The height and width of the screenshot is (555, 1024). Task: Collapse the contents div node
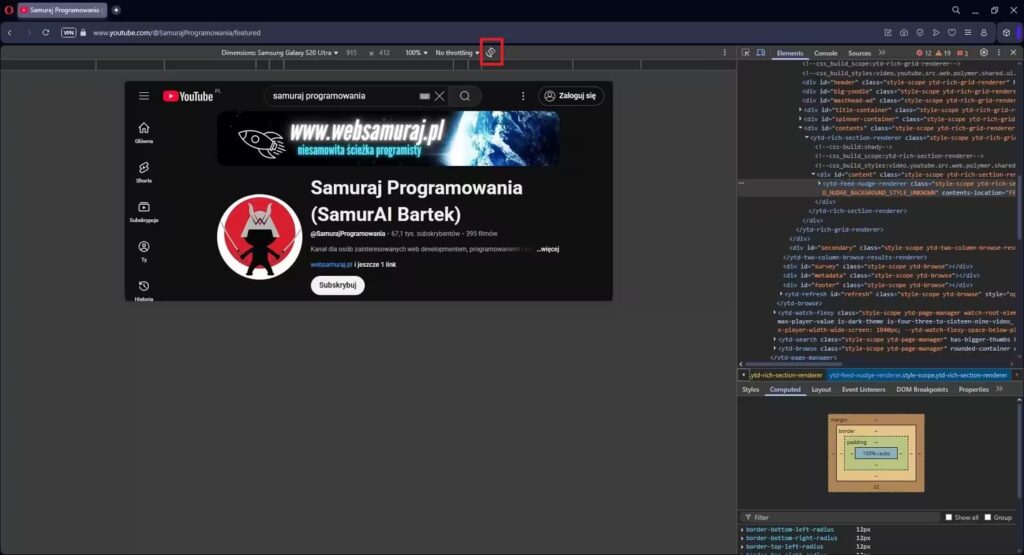800,128
